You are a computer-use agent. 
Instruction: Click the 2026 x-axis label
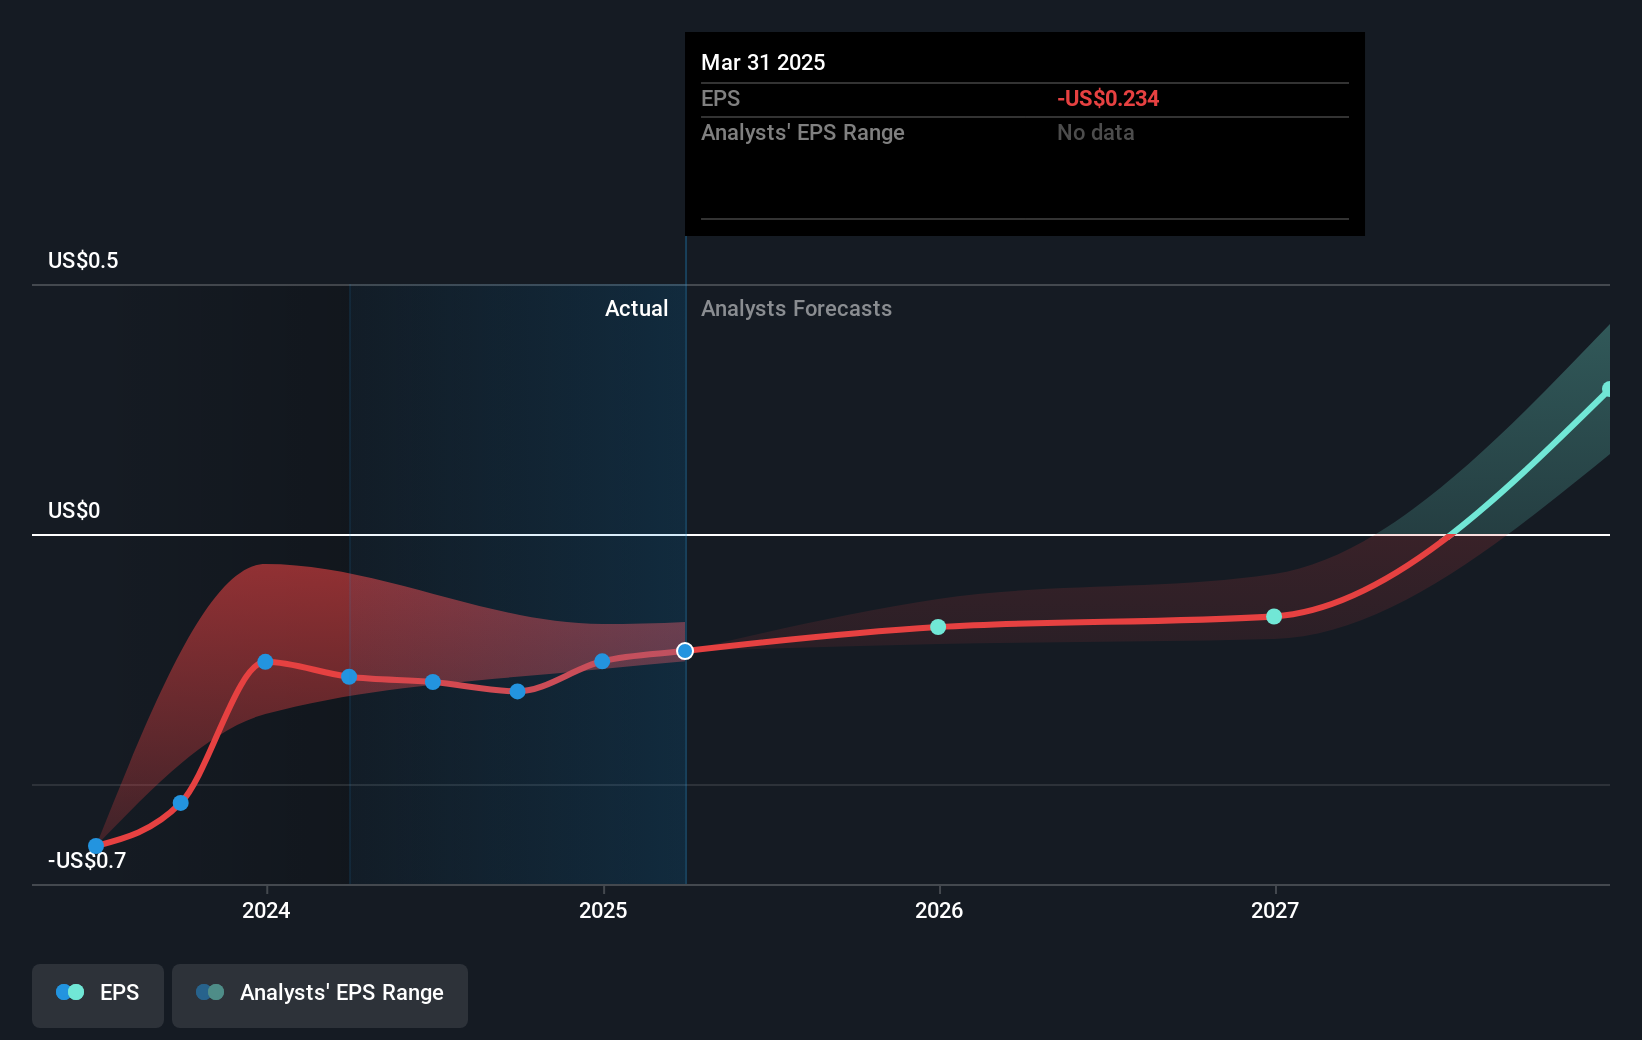(x=939, y=910)
